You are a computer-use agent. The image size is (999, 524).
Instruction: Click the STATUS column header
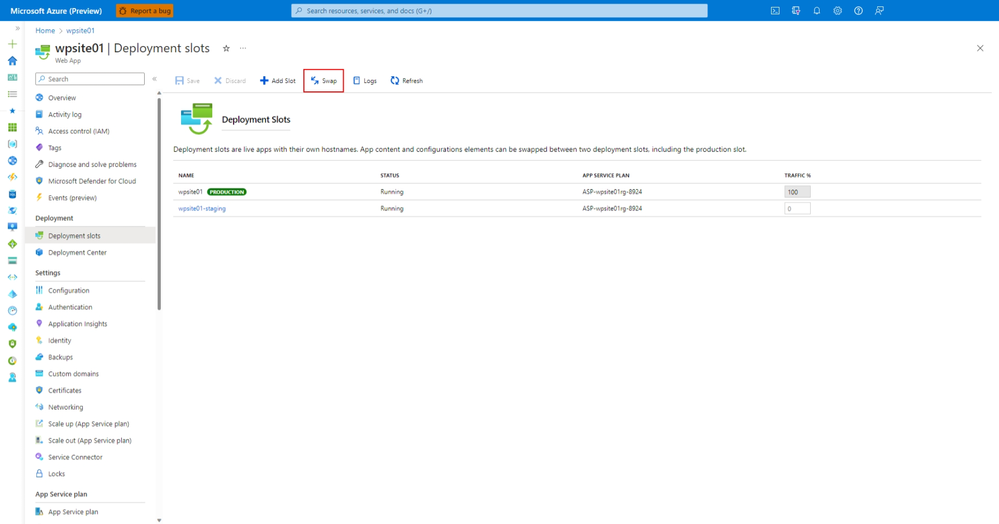click(390, 175)
